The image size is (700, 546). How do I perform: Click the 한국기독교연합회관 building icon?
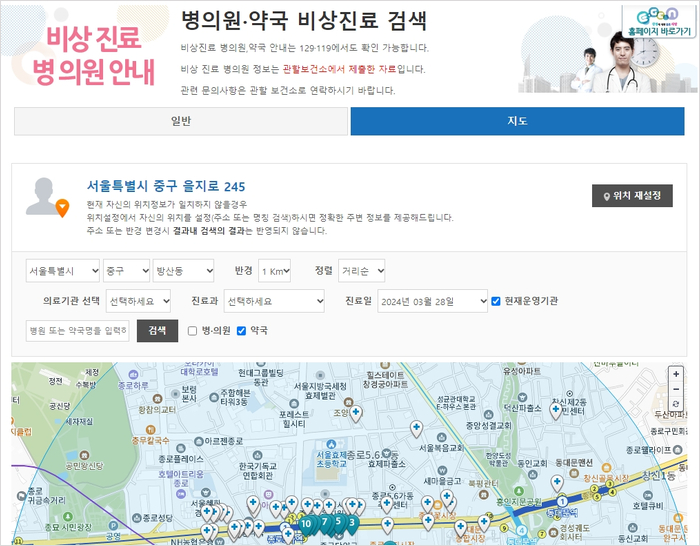(257, 455)
